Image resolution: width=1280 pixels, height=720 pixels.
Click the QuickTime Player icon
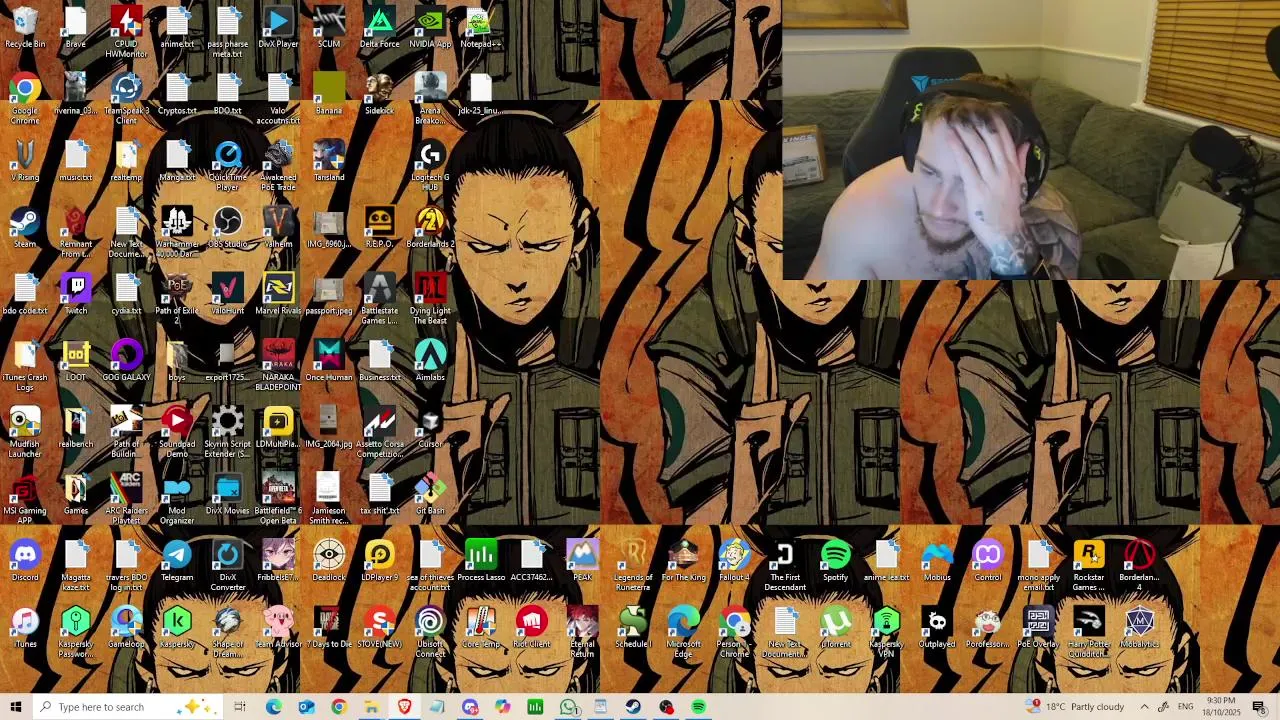point(228,166)
